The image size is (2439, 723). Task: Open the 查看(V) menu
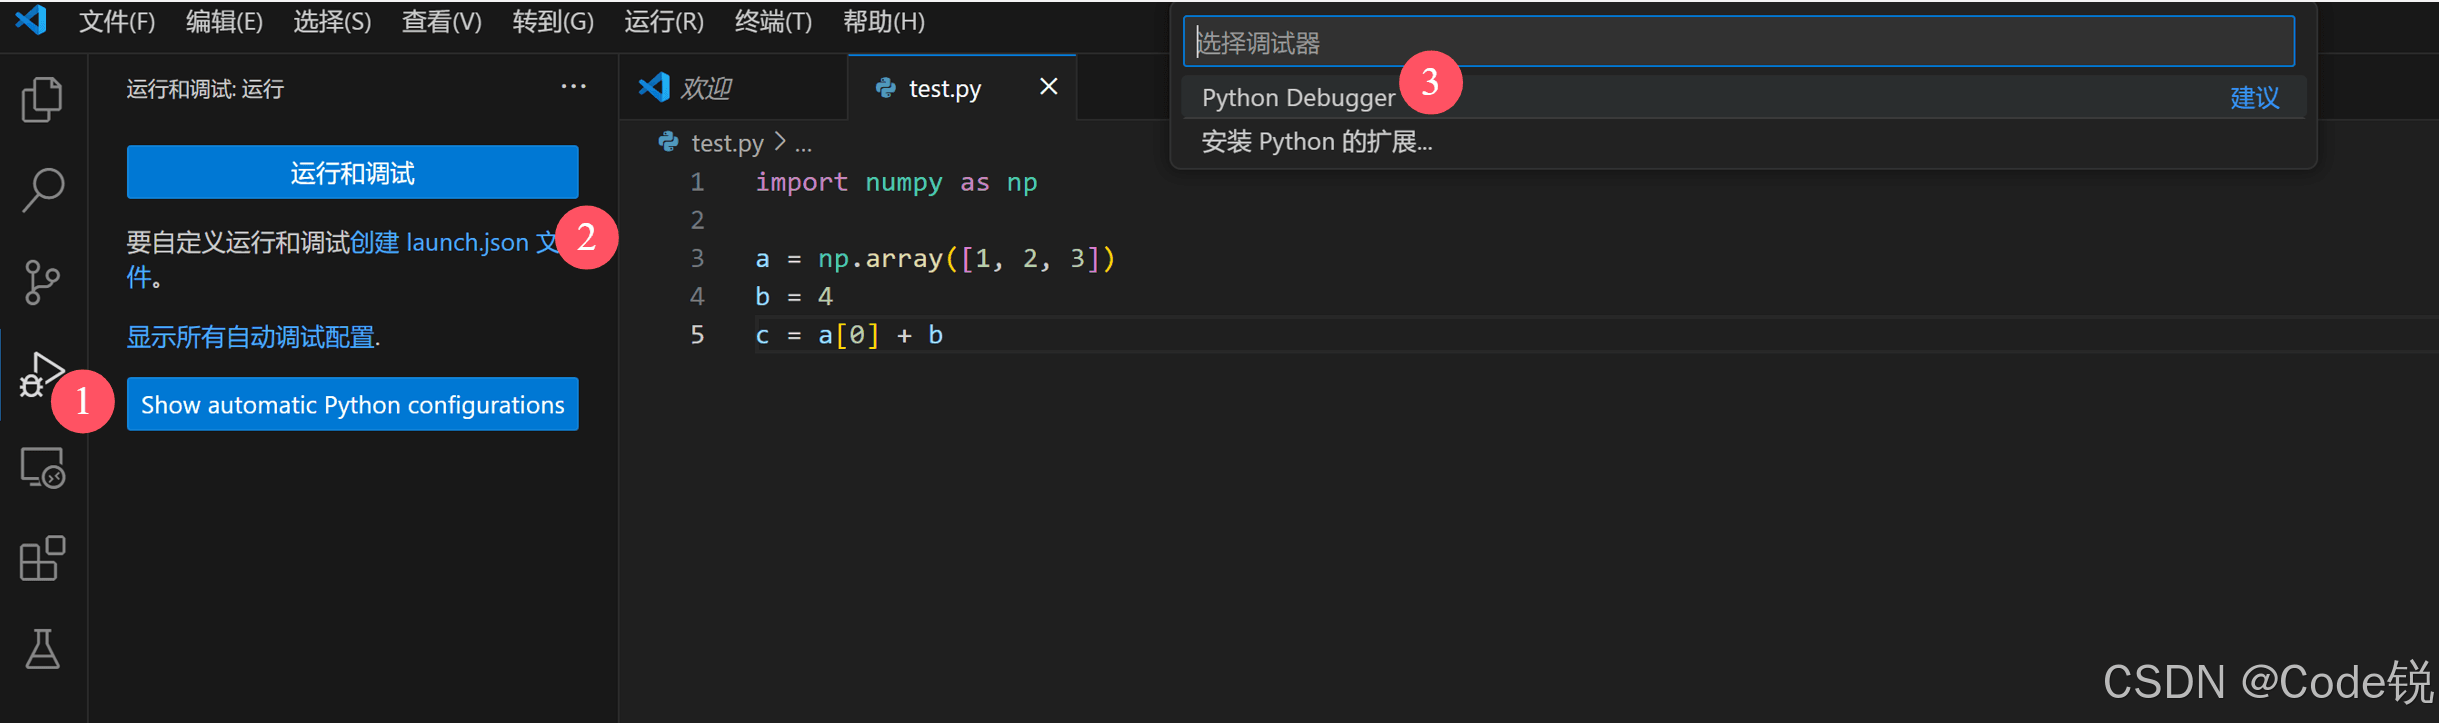pyautogui.click(x=441, y=21)
